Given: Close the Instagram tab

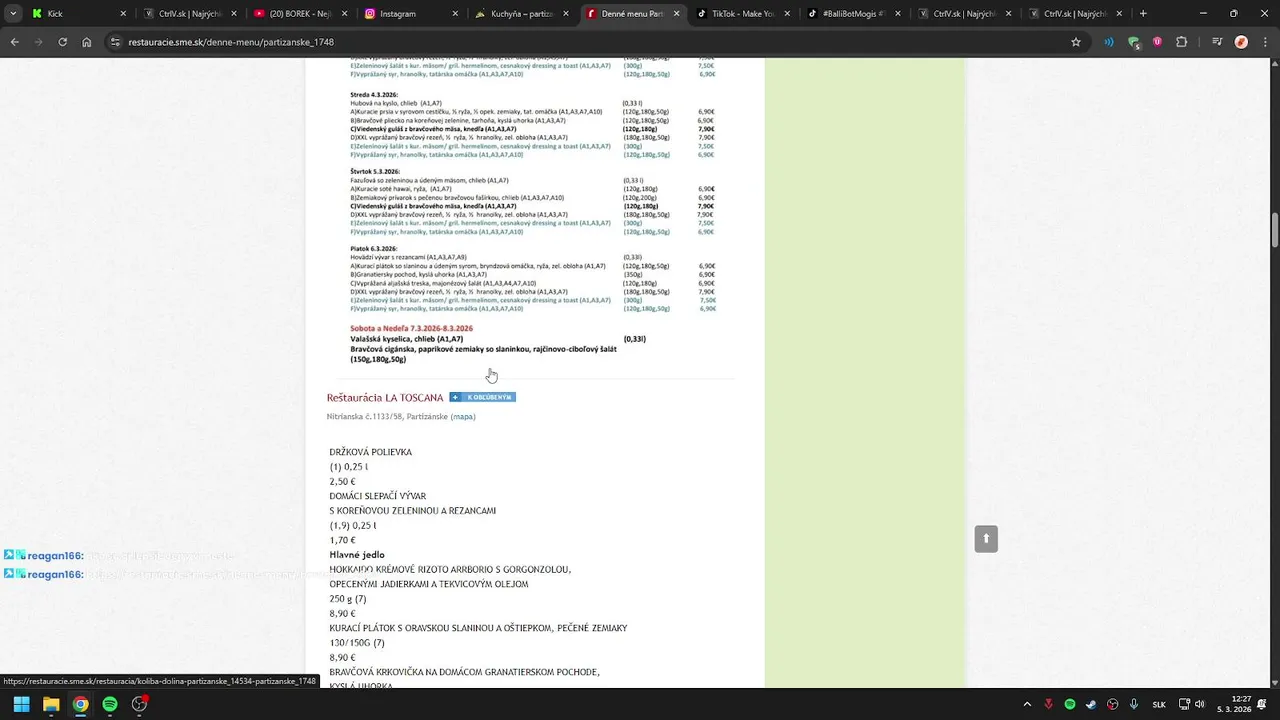Looking at the screenshot, I should (x=455, y=14).
